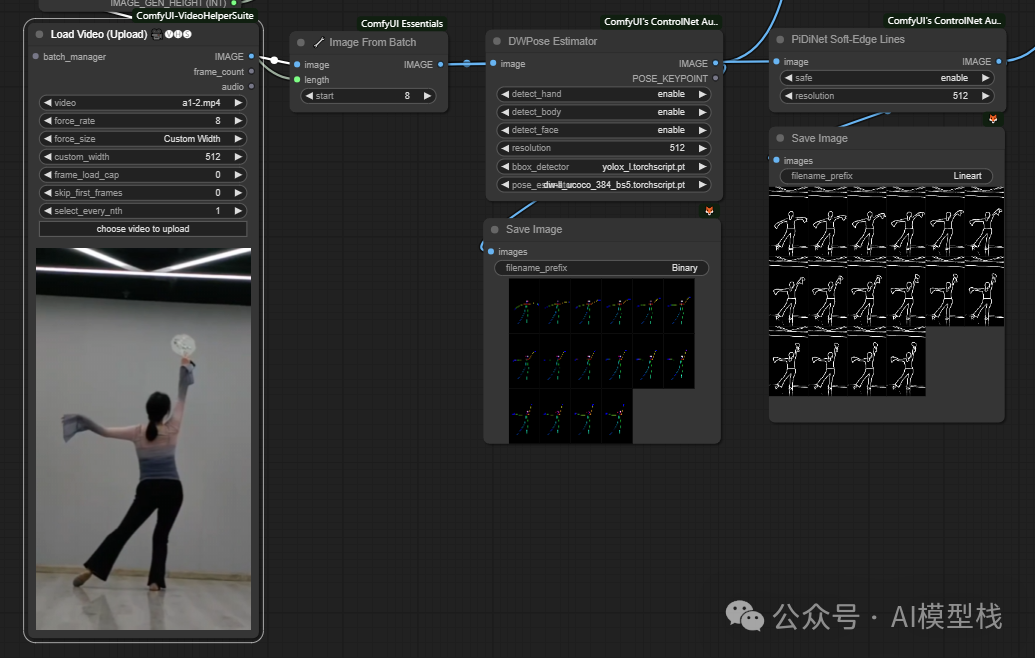
Task: Click the custom_width value 512
Action: 213,157
